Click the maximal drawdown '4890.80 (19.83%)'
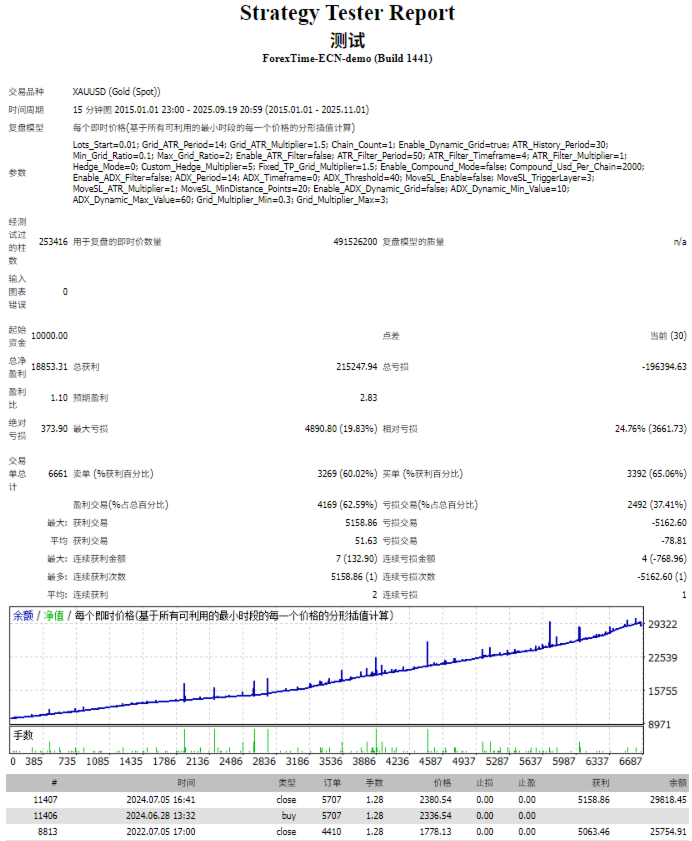 tap(341, 429)
